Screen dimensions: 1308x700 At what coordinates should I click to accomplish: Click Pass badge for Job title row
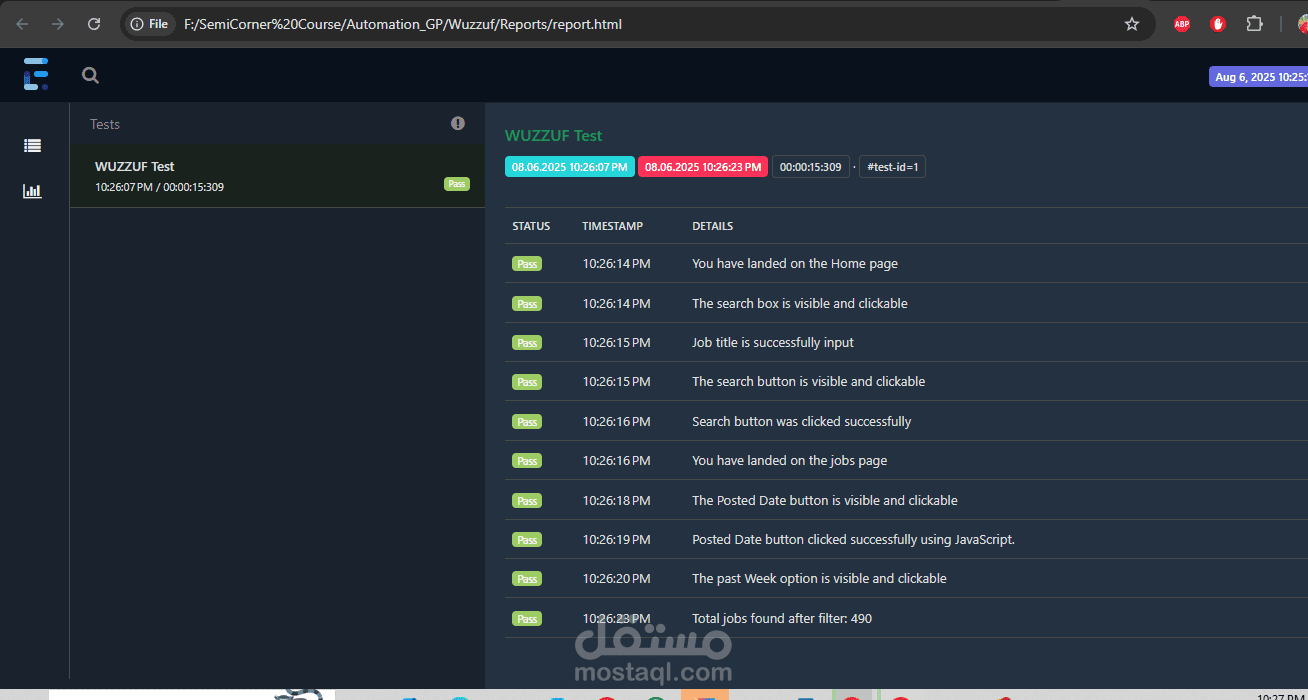click(x=527, y=343)
